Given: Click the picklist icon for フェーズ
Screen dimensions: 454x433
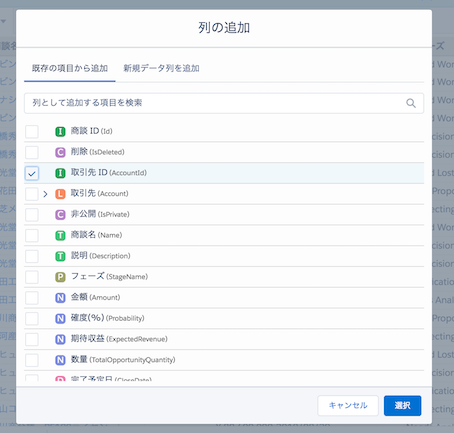Looking at the screenshot, I should point(60,277).
